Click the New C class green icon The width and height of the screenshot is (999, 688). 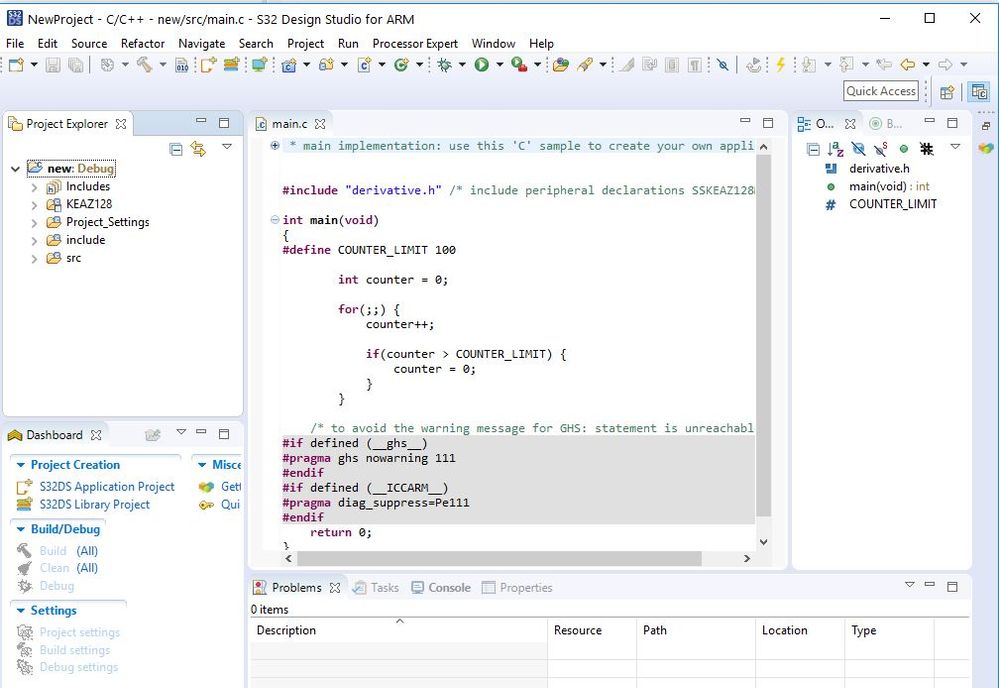click(401, 64)
